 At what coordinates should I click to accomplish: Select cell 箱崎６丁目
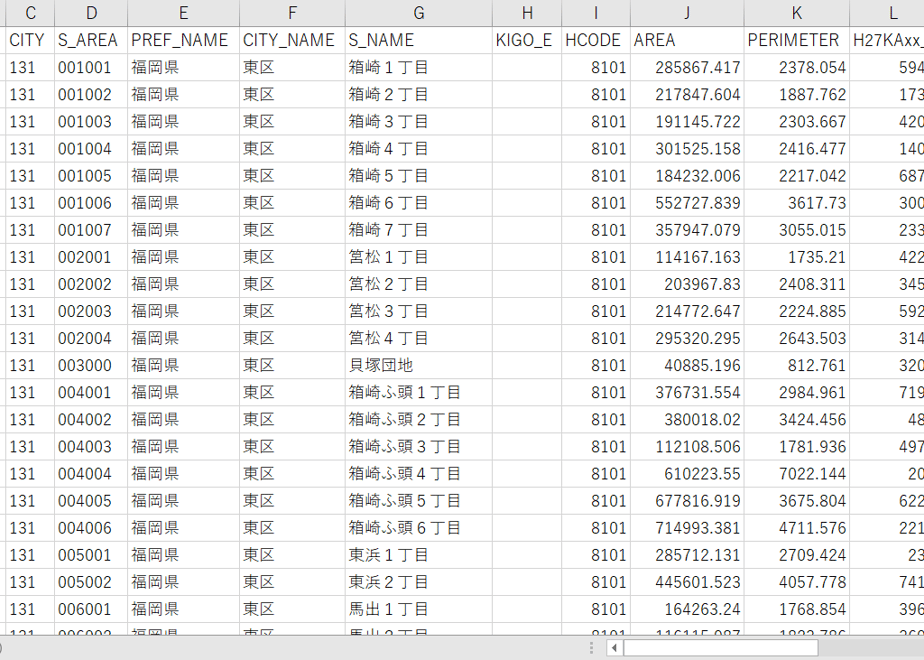[x=418, y=203]
